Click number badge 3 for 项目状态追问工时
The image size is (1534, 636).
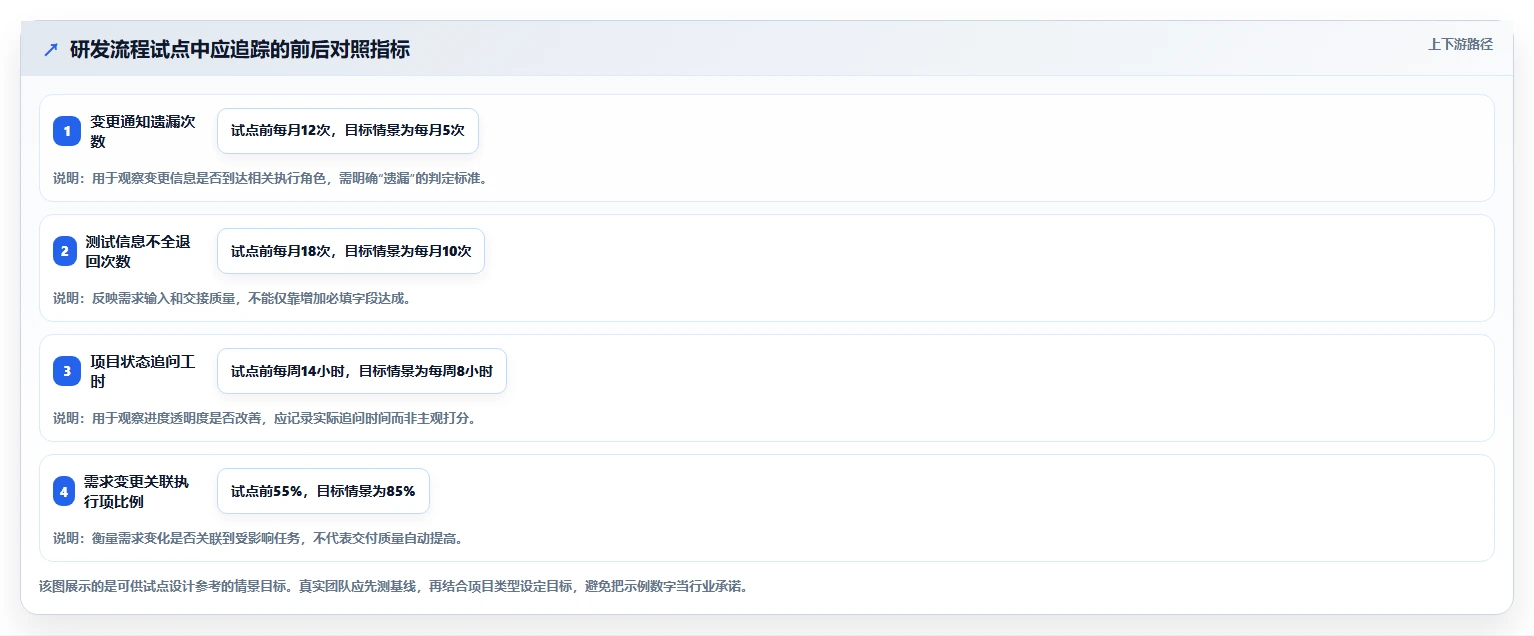[x=67, y=371]
